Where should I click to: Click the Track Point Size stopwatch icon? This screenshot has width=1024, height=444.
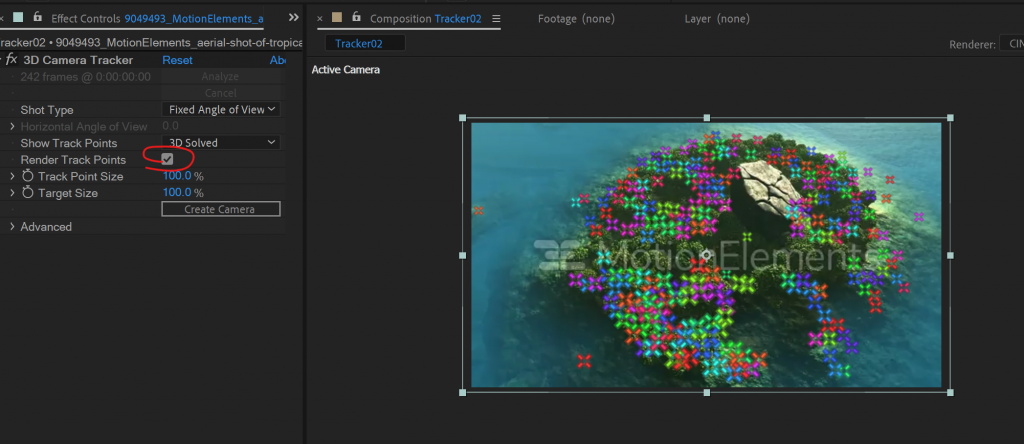(27, 176)
